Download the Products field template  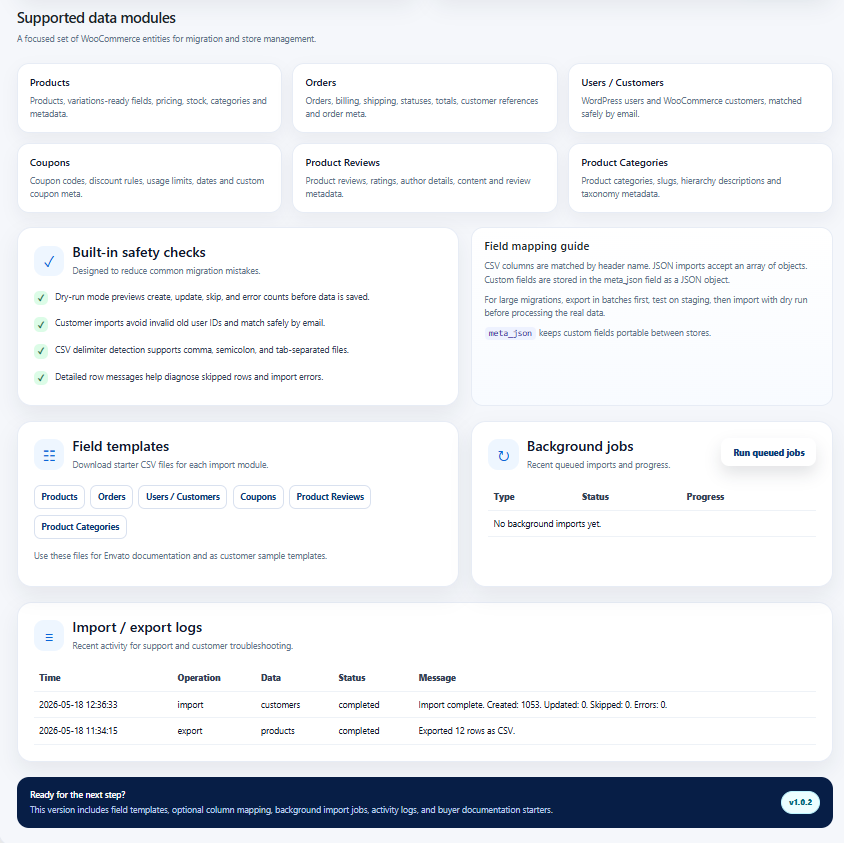pos(59,497)
